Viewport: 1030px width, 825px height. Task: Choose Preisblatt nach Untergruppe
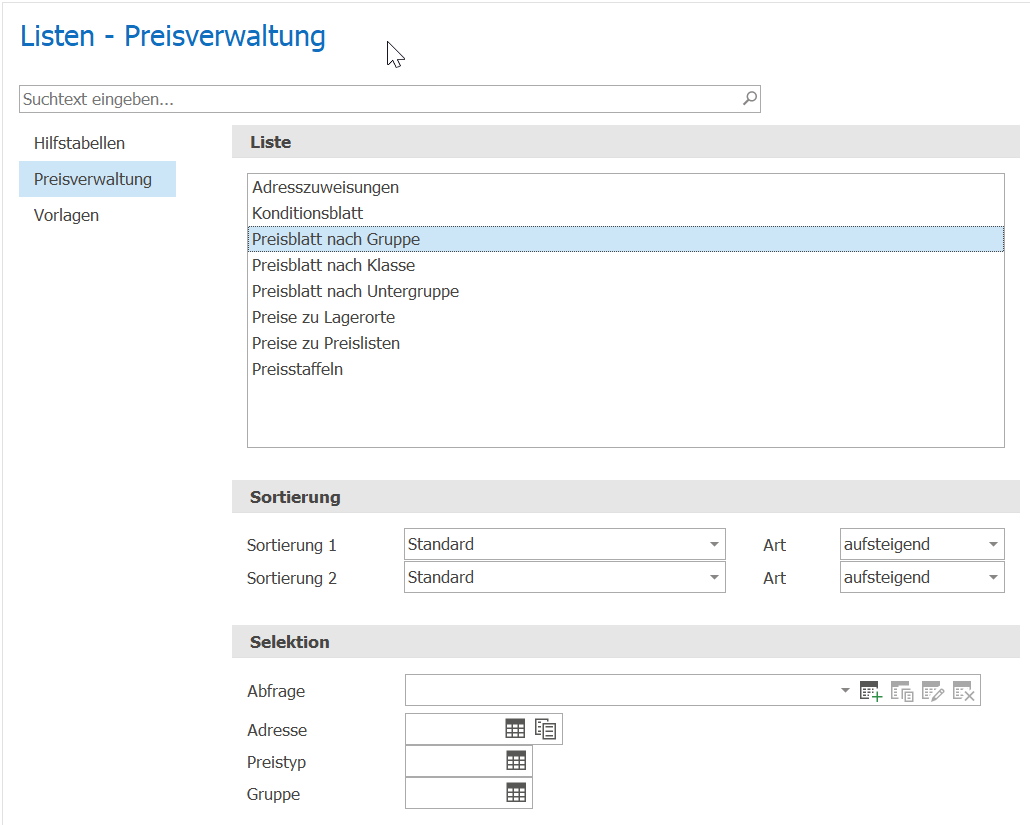click(625, 291)
